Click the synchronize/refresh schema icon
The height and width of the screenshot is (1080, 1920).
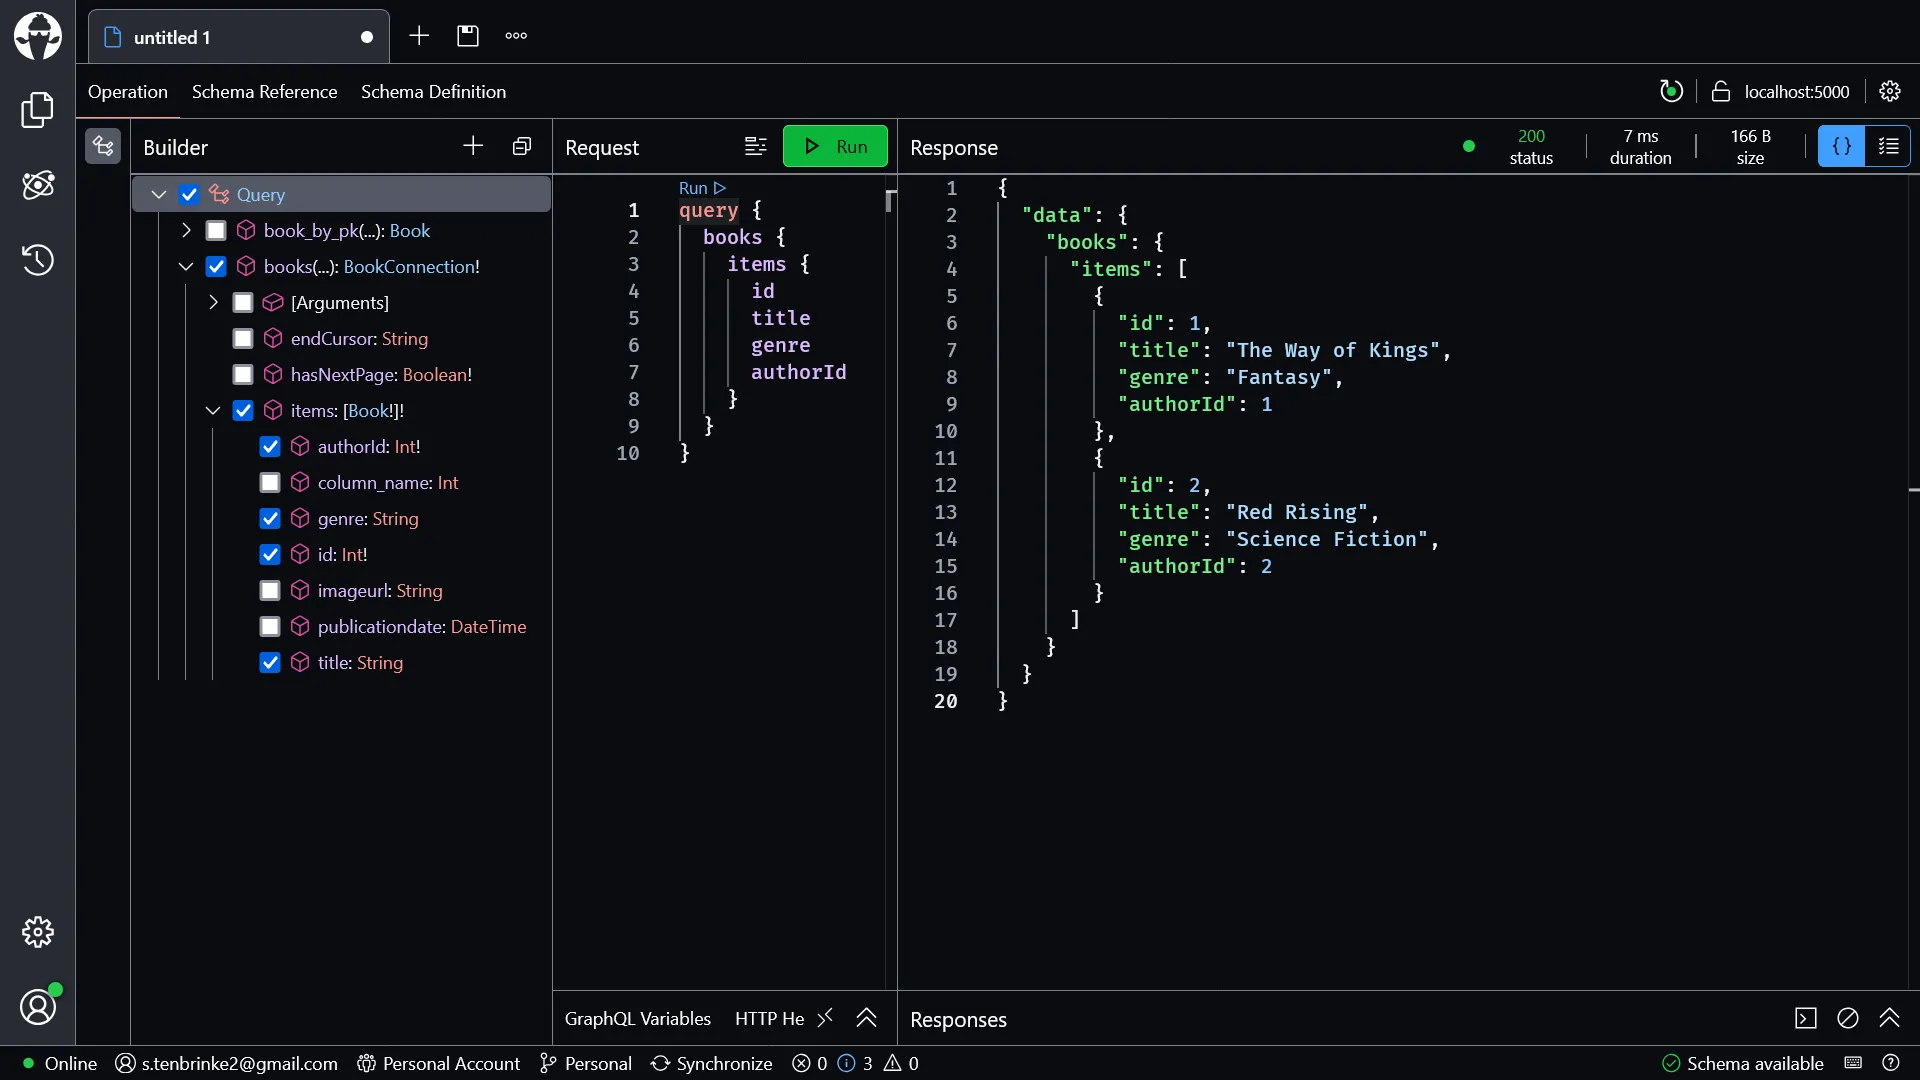[x=1671, y=91]
